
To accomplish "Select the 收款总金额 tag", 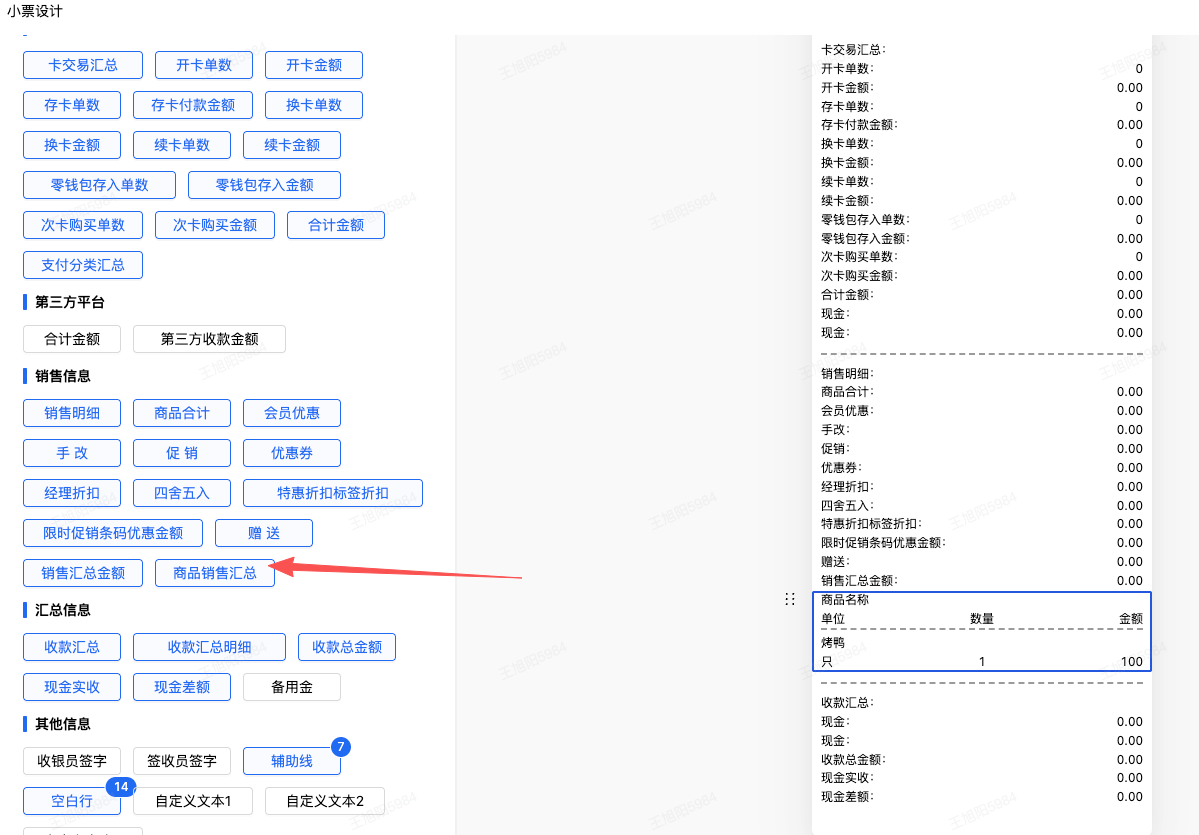I will (x=347, y=647).
